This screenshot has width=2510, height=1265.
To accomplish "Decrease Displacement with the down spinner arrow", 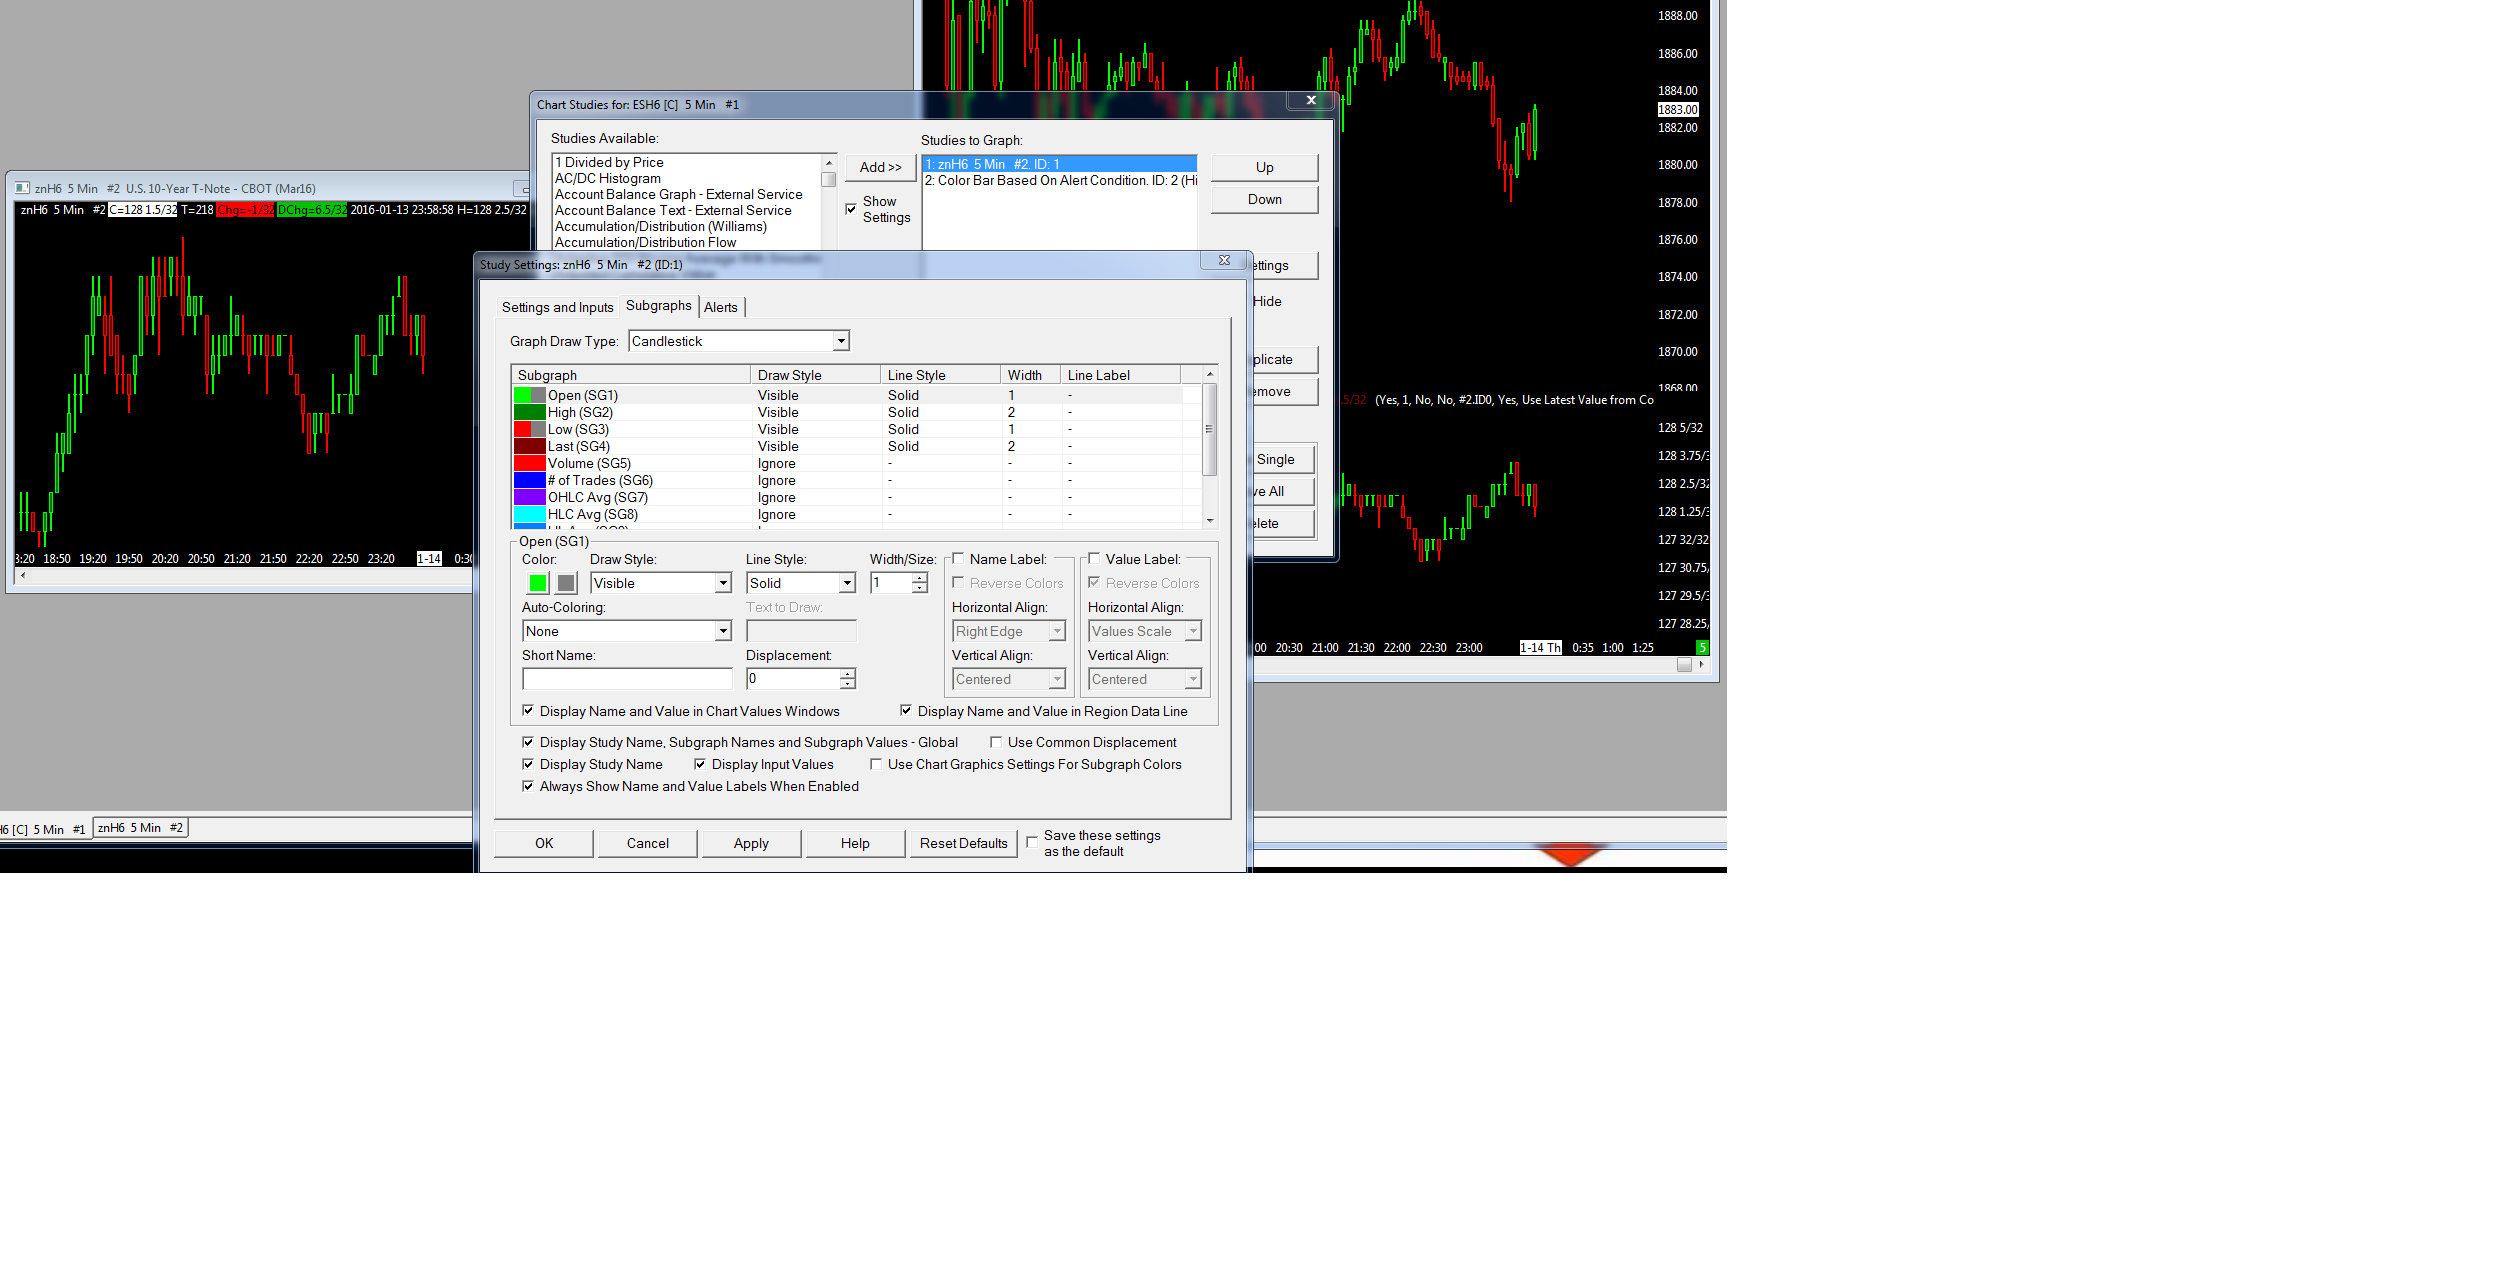I will point(847,684).
